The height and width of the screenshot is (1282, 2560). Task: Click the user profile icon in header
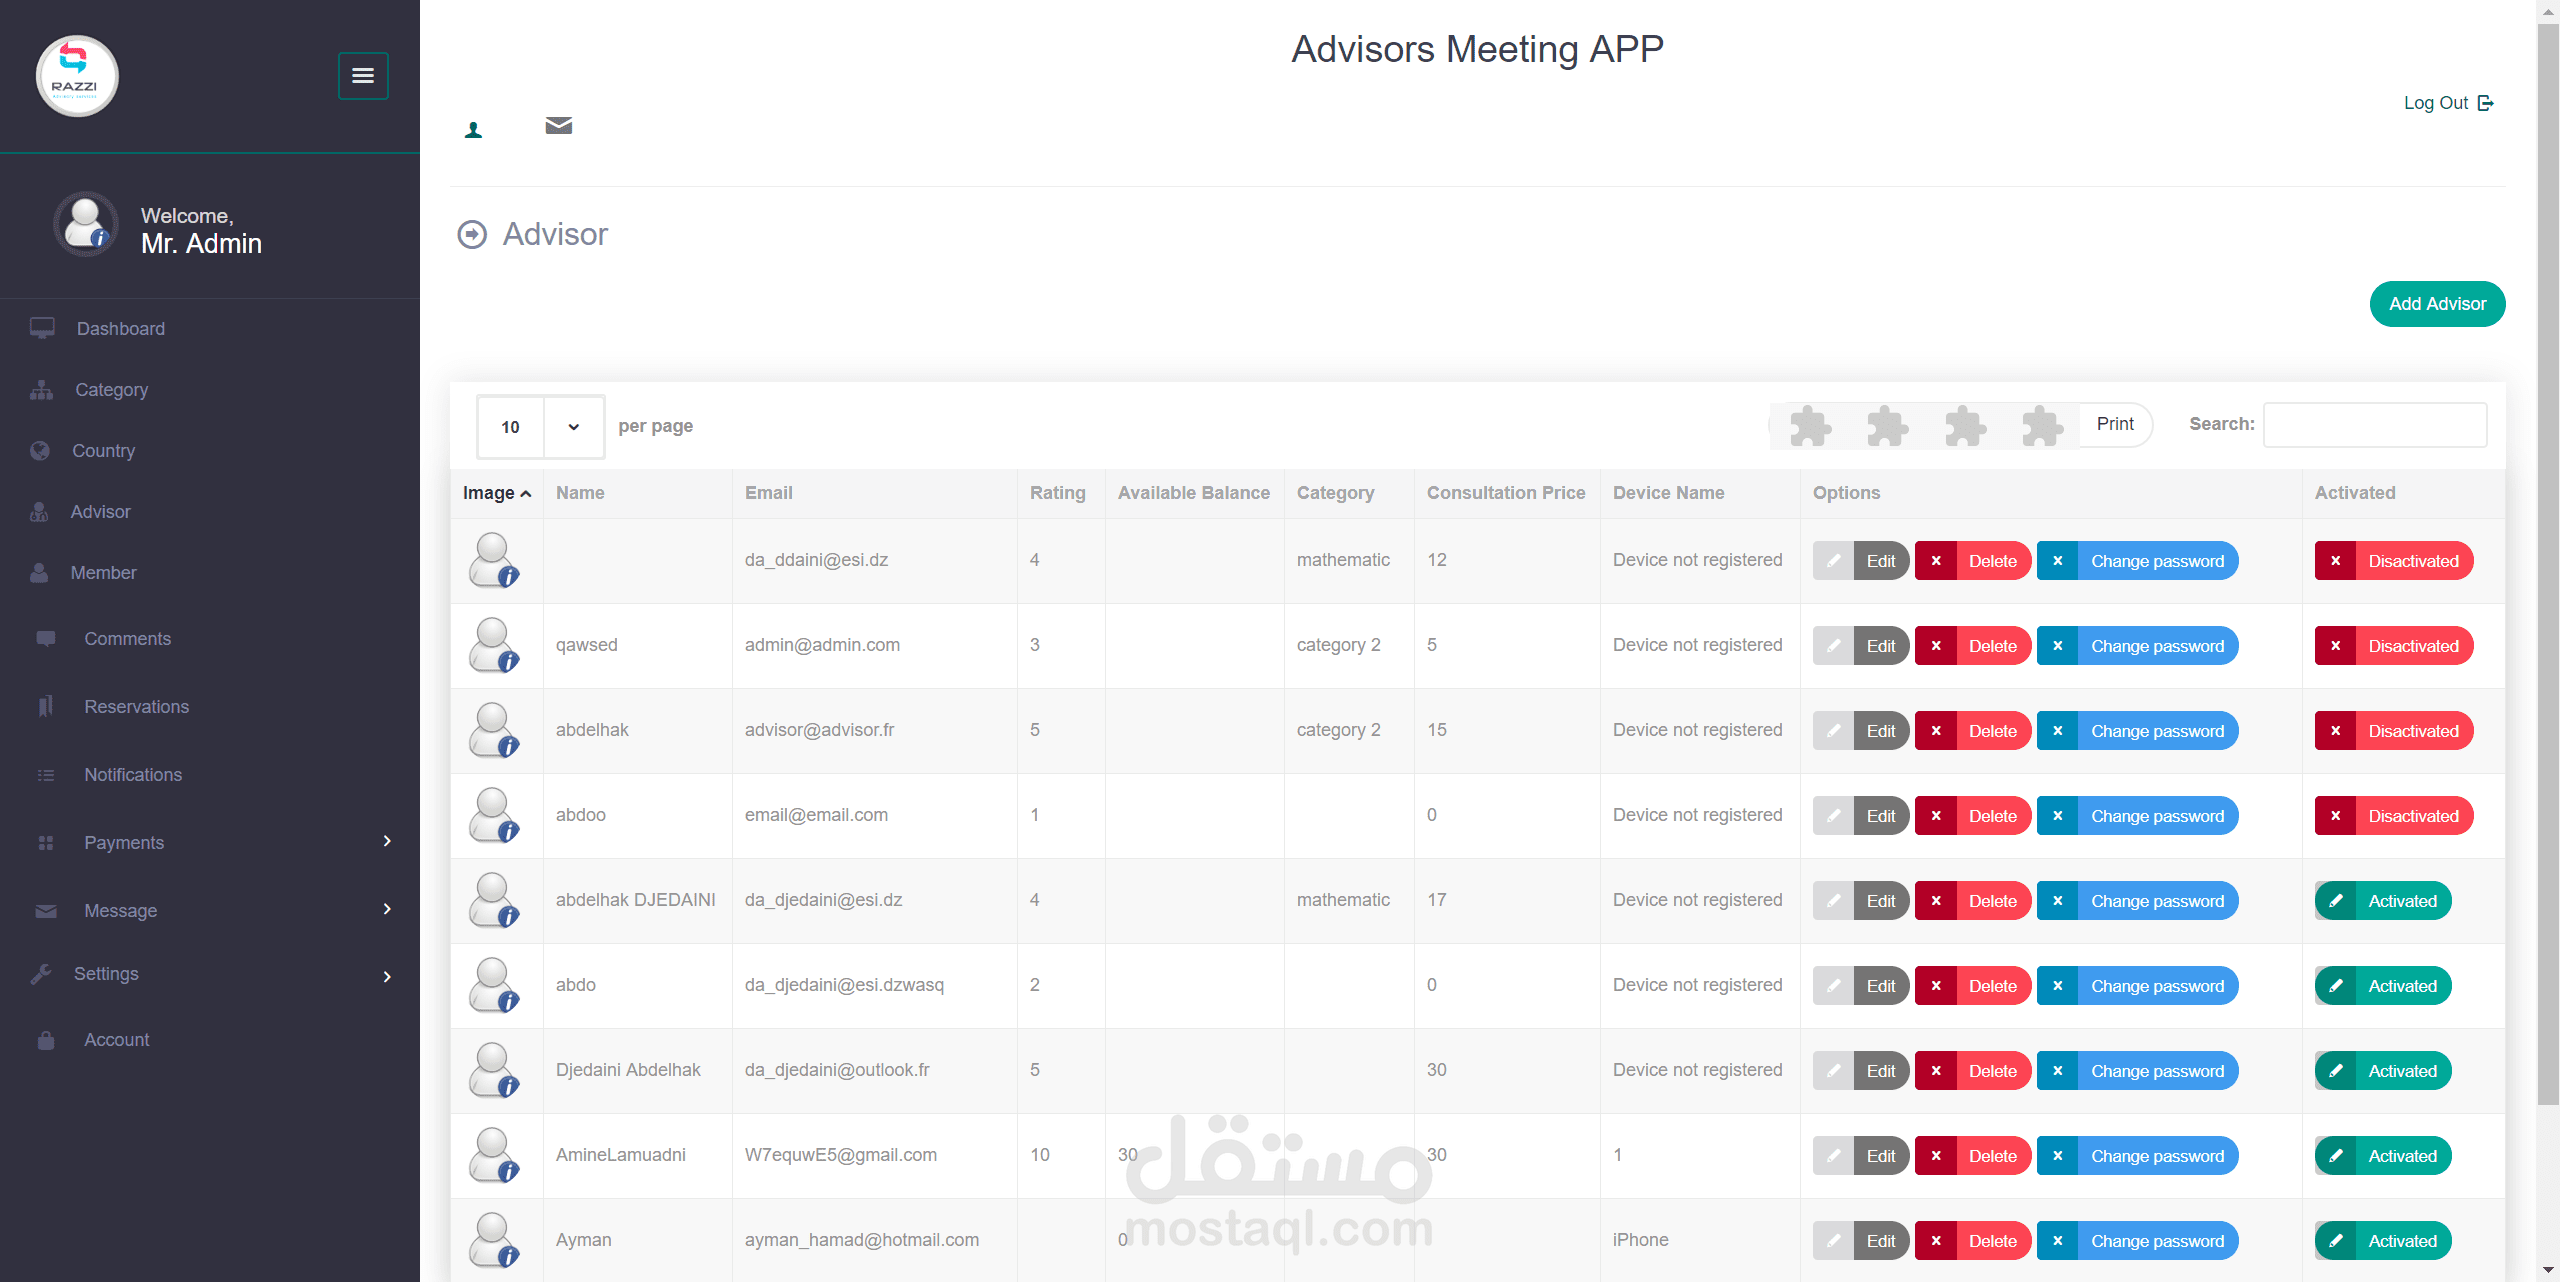point(474,130)
